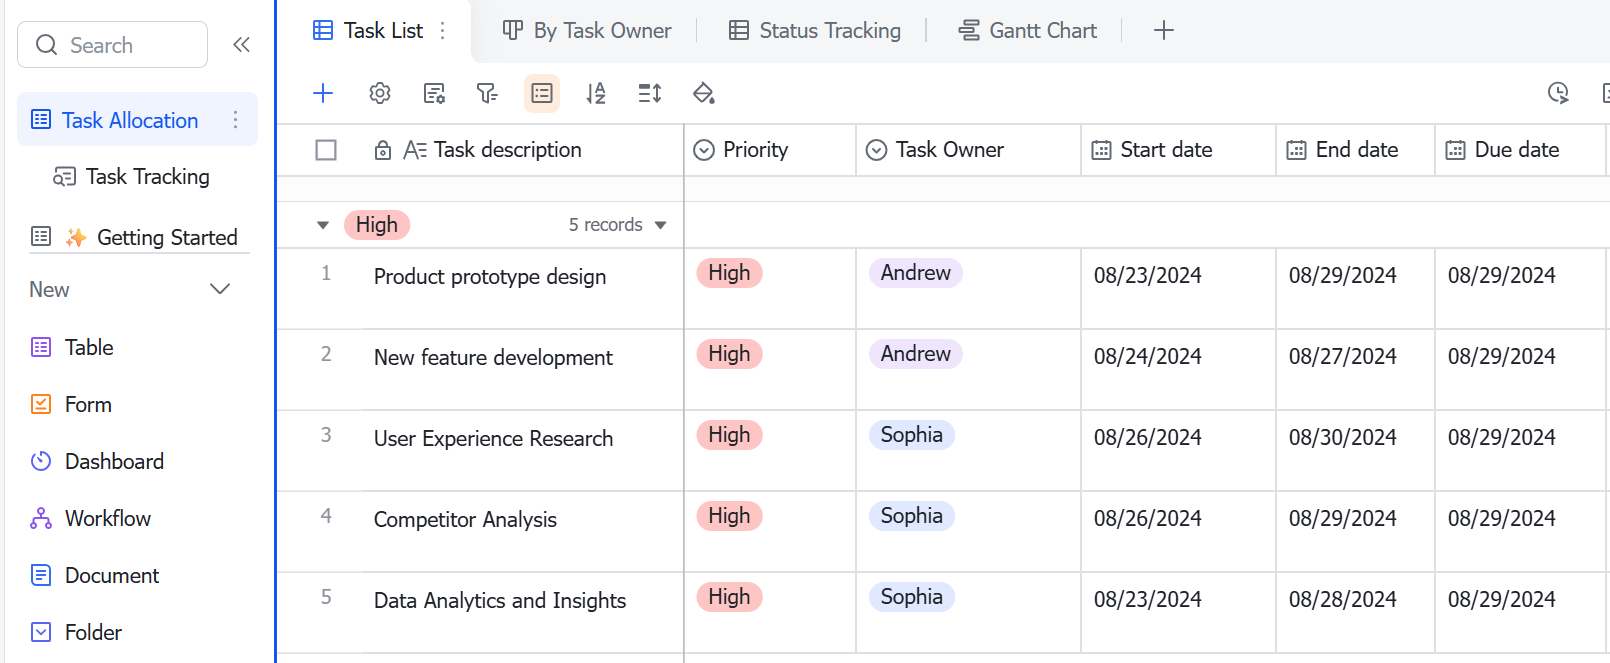
Task: Open Task Allocation in sidebar
Action: click(138, 120)
